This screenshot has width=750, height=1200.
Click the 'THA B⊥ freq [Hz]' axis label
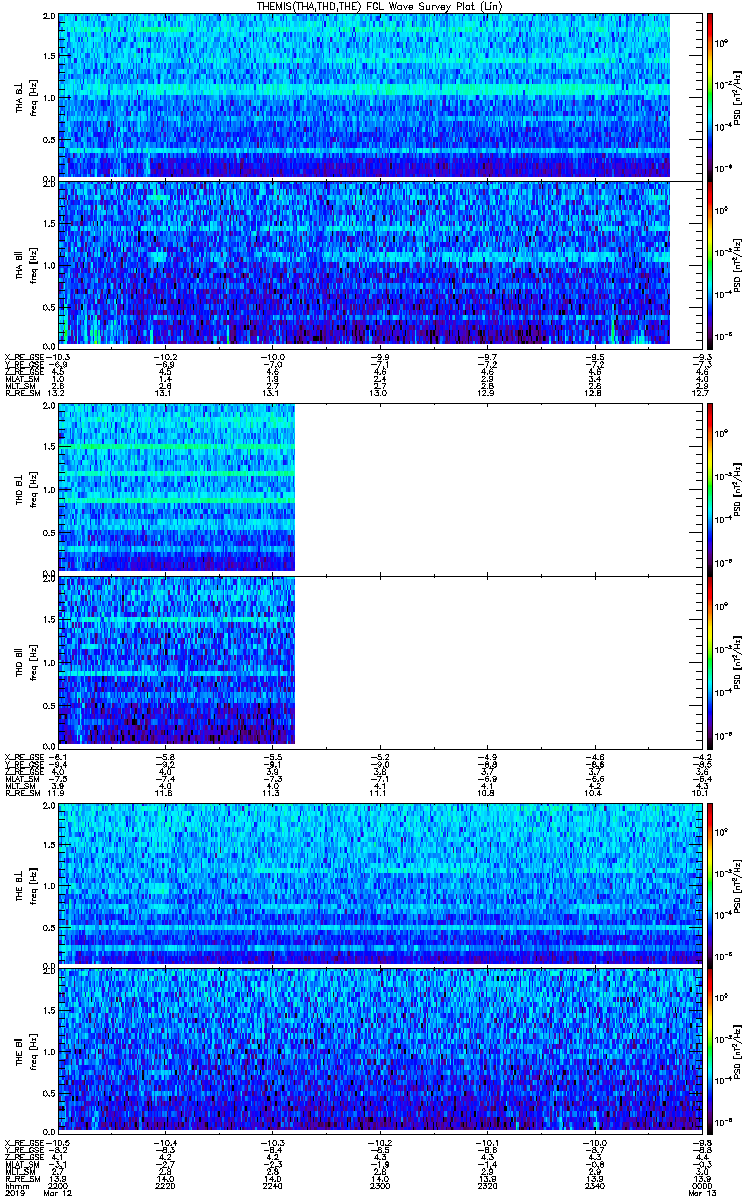point(26,96)
